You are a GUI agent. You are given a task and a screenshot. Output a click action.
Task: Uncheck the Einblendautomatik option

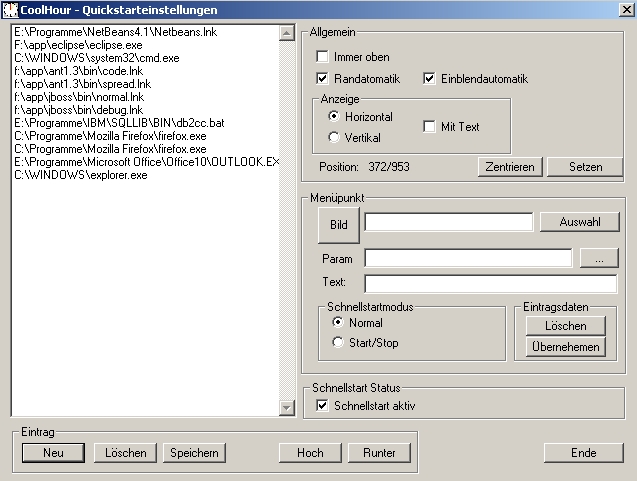(x=429, y=78)
